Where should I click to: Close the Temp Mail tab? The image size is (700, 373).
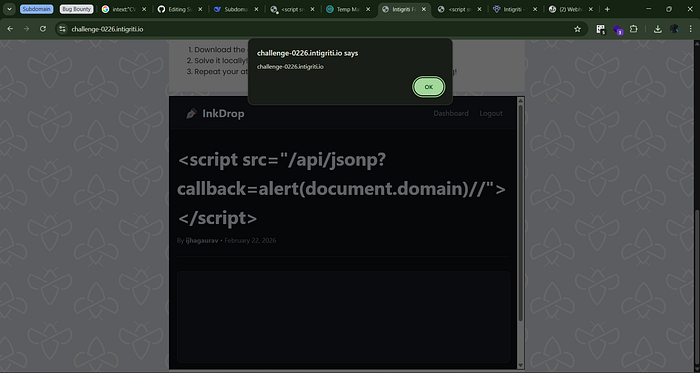pos(368,9)
